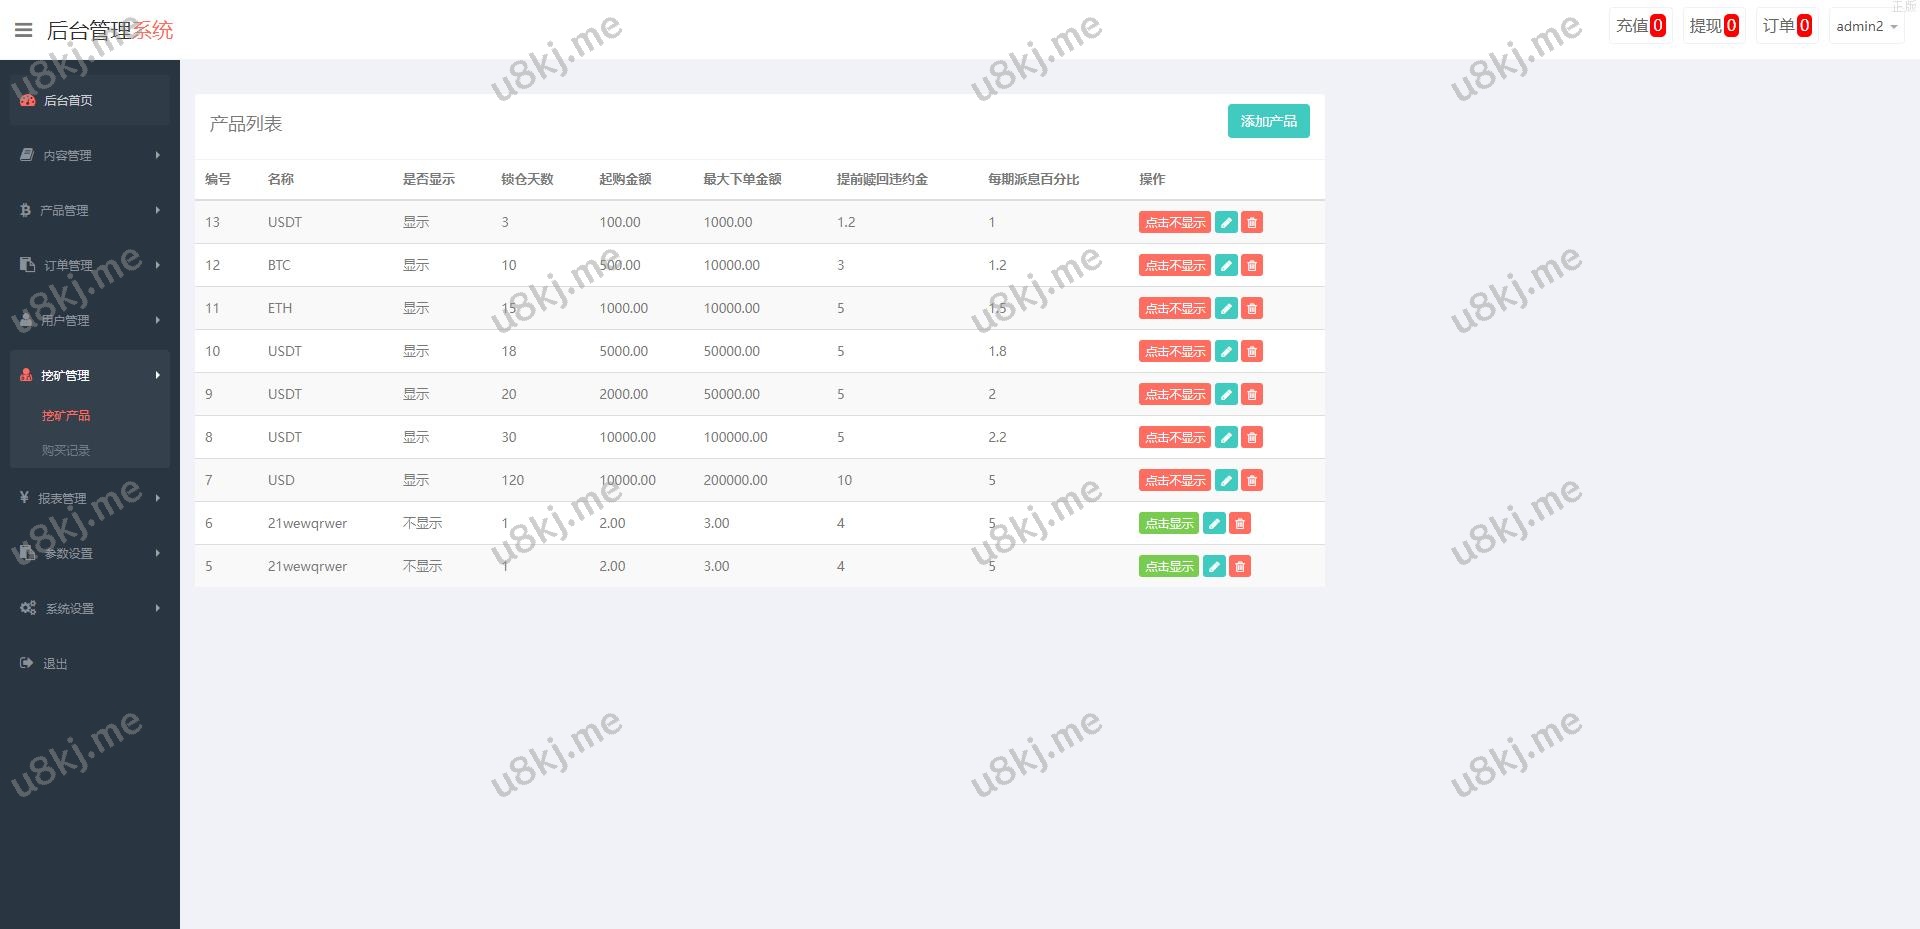The height and width of the screenshot is (929, 1920).
Task: Click the edit icon for product 8
Action: (x=1226, y=437)
